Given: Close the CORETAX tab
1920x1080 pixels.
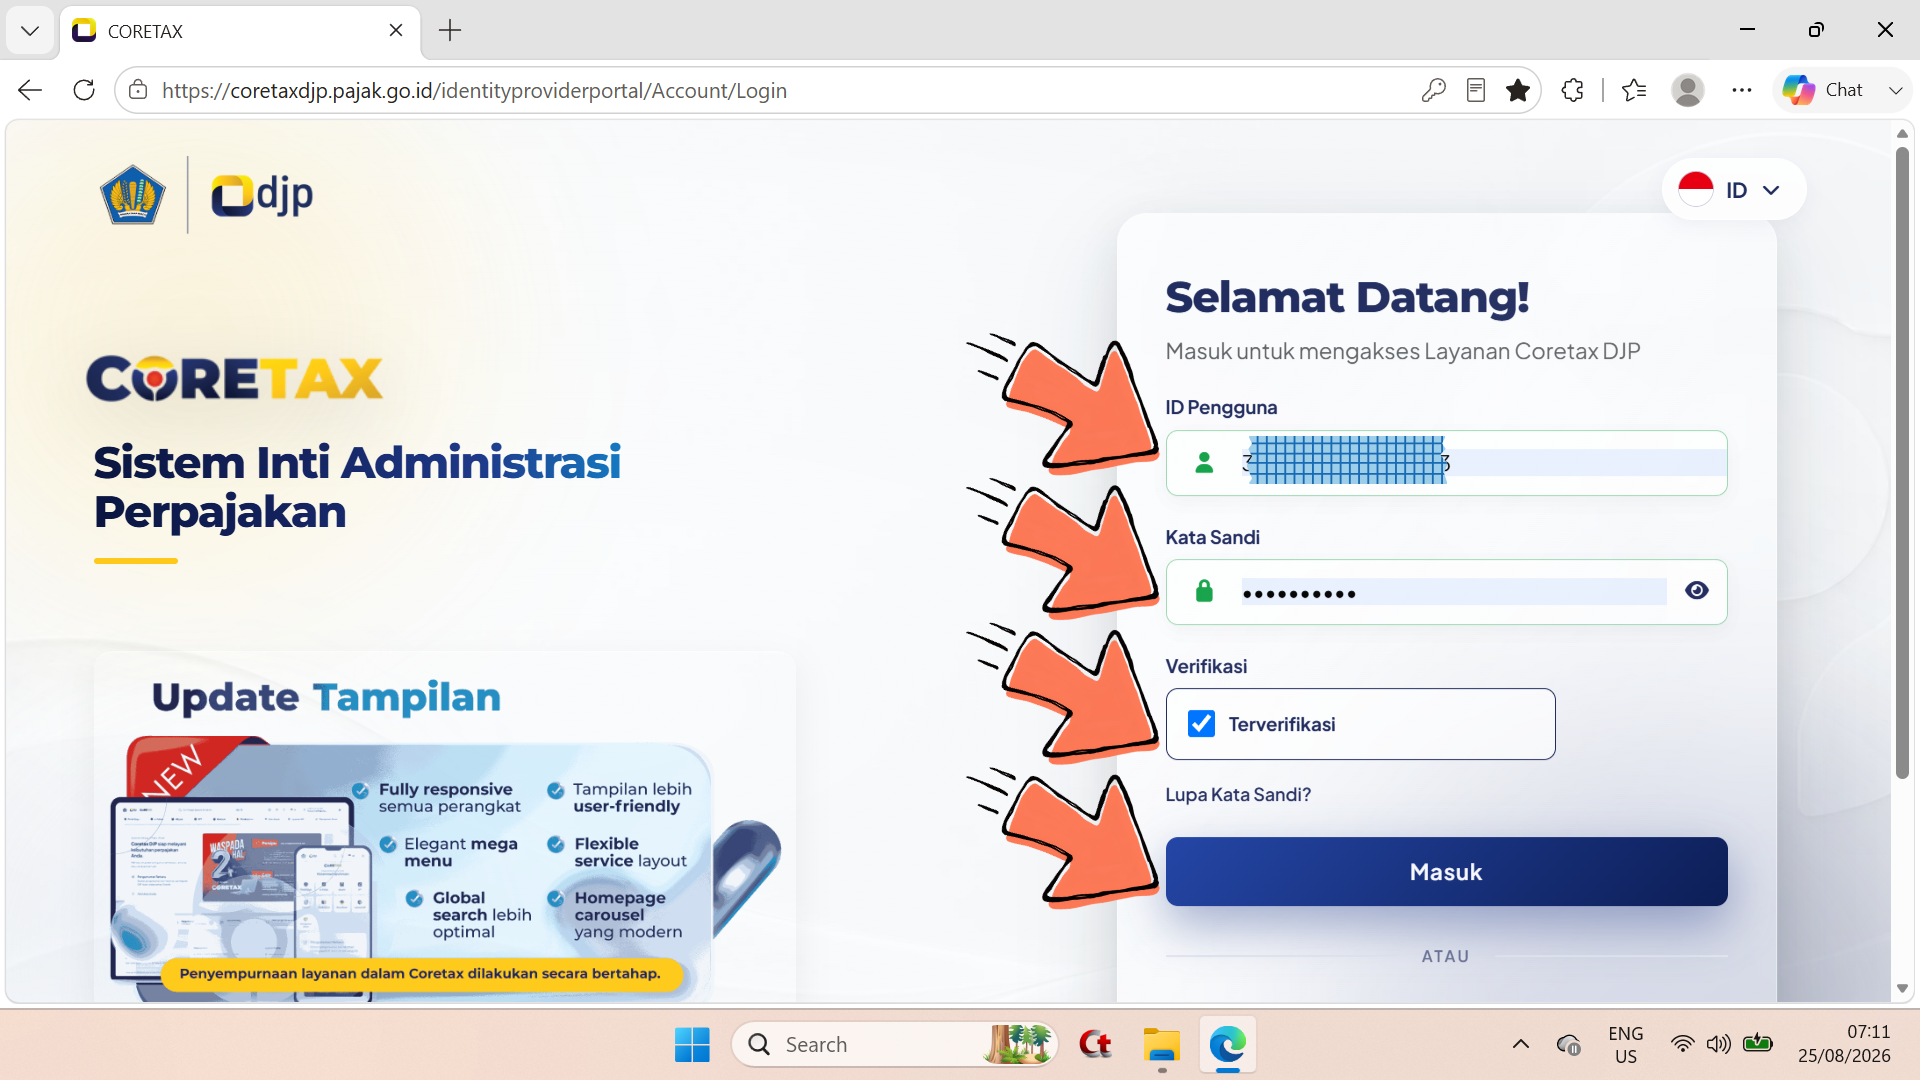Looking at the screenshot, I should (396, 30).
